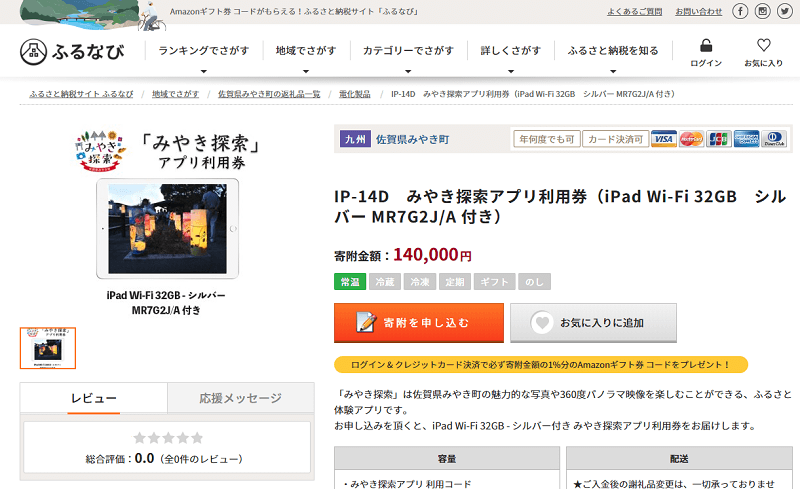Screen dimensions: 800x489
Task: Click the お気に入り heart icon
Action: pos(763,45)
